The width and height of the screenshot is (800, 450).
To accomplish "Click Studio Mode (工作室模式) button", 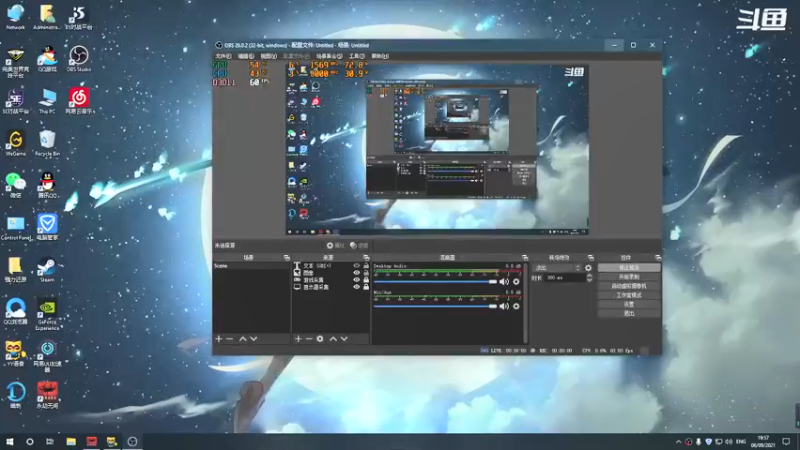I will pyautogui.click(x=629, y=295).
